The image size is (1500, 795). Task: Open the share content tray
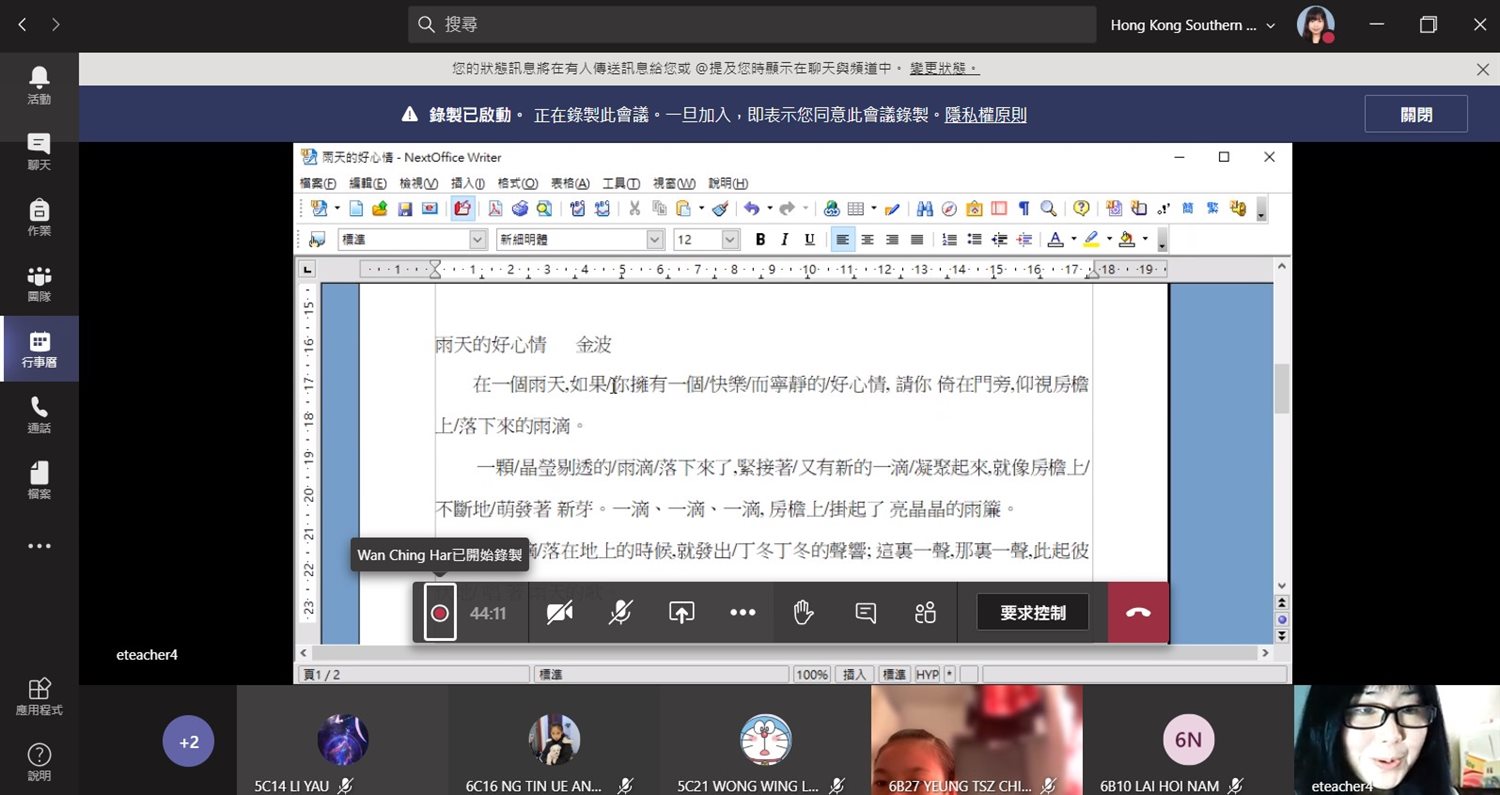pyautogui.click(x=681, y=613)
